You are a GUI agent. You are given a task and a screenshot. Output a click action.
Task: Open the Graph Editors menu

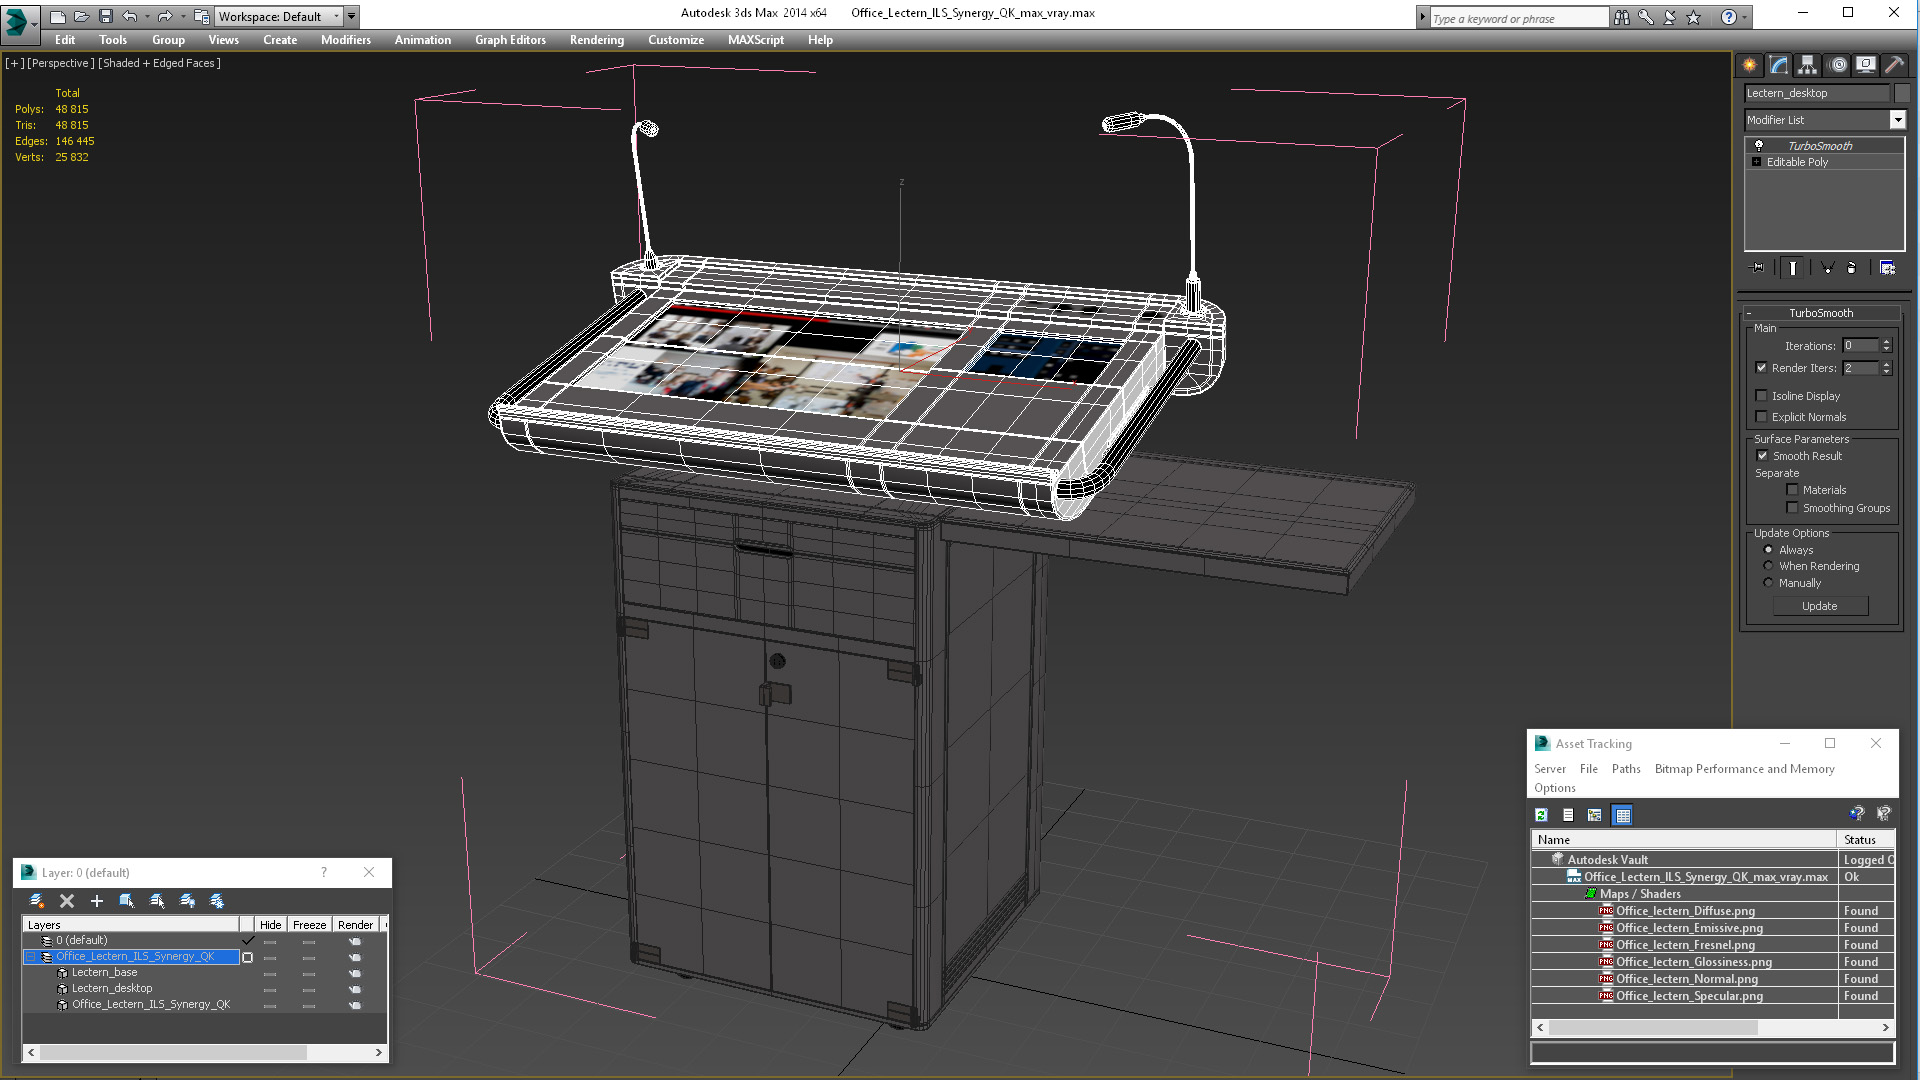(x=509, y=40)
